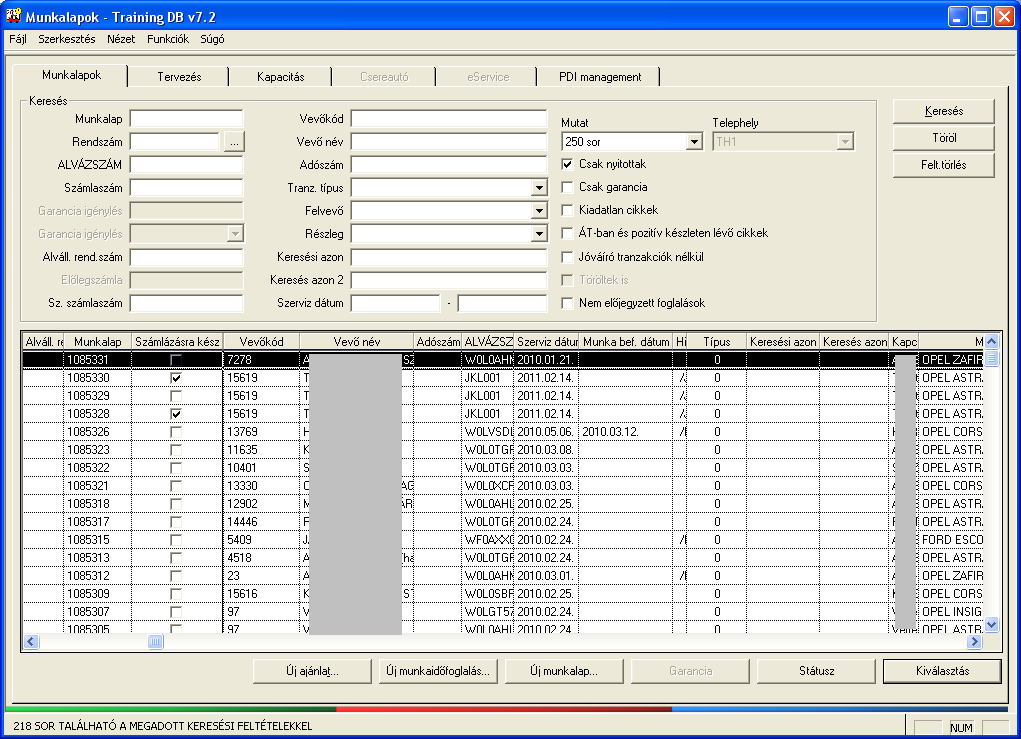Open the Felvevő dropdown list

538,211
